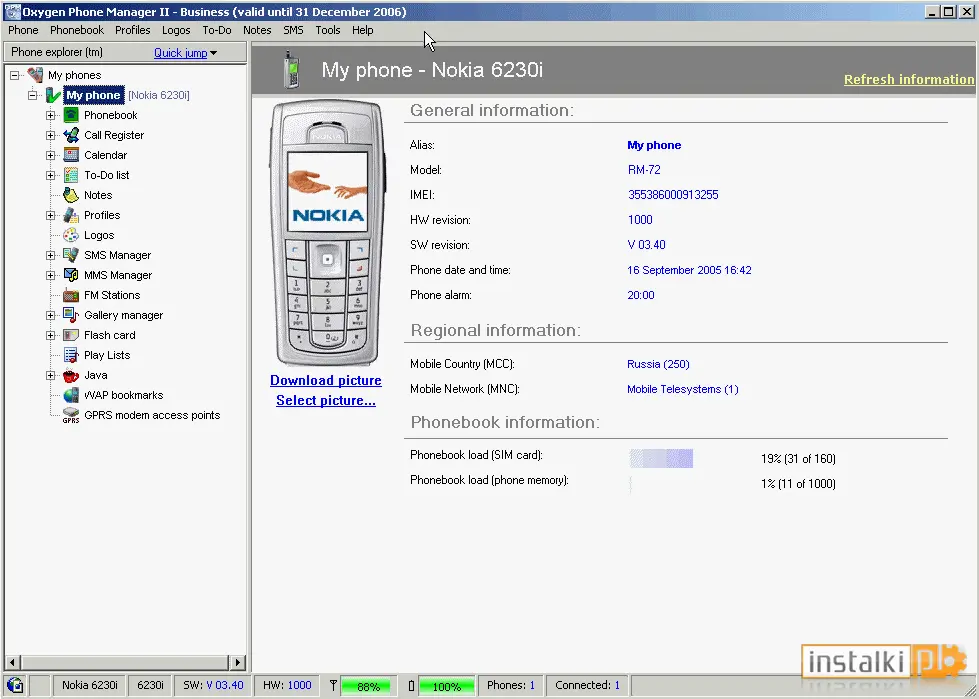Screen dimensions: 979x699
Task: Click the Nokia 6230i phone picture
Action: [328, 232]
